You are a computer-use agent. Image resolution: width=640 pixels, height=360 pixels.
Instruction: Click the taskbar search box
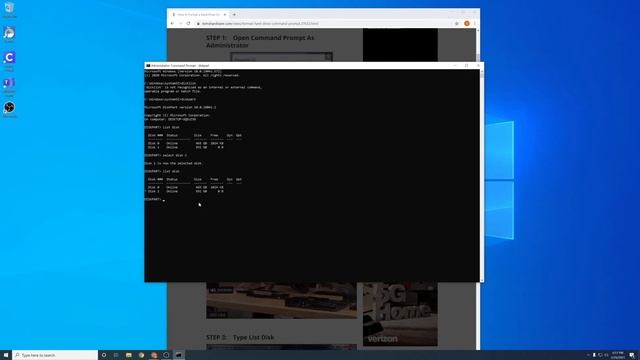pos(55,355)
